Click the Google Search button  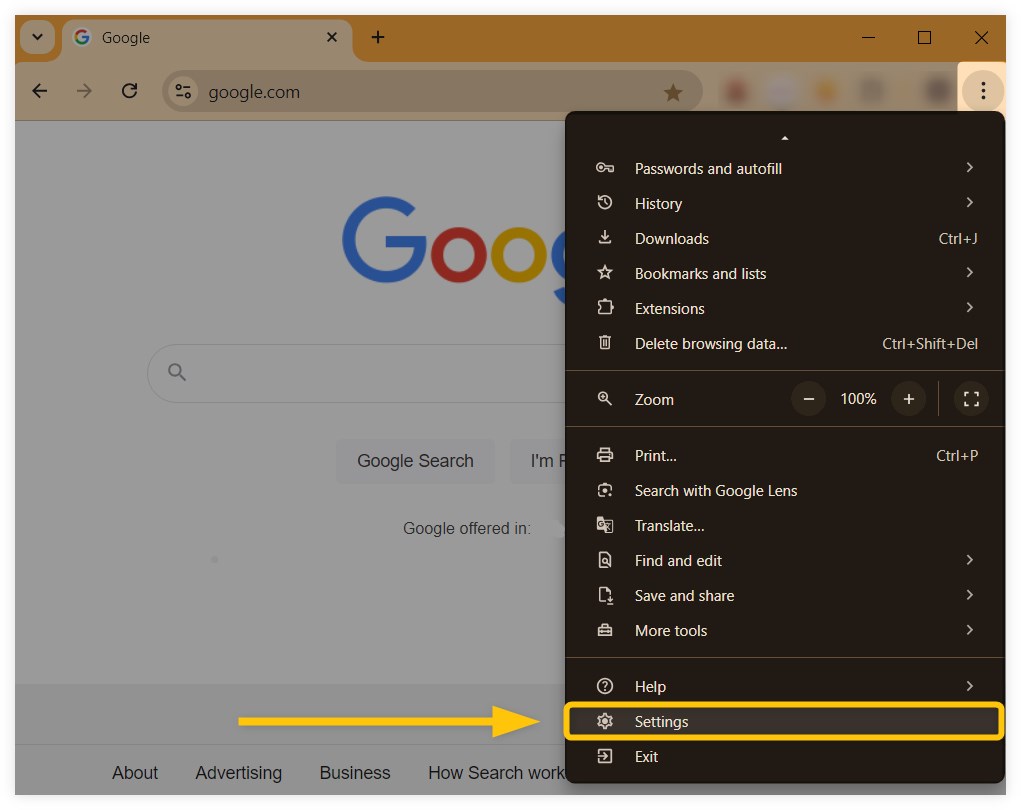pos(415,460)
